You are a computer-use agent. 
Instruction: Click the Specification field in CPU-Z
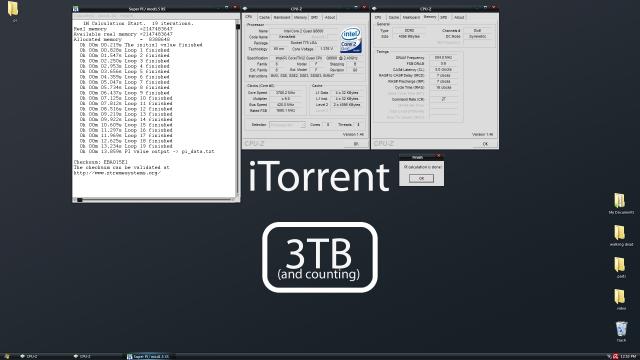click(x=315, y=58)
